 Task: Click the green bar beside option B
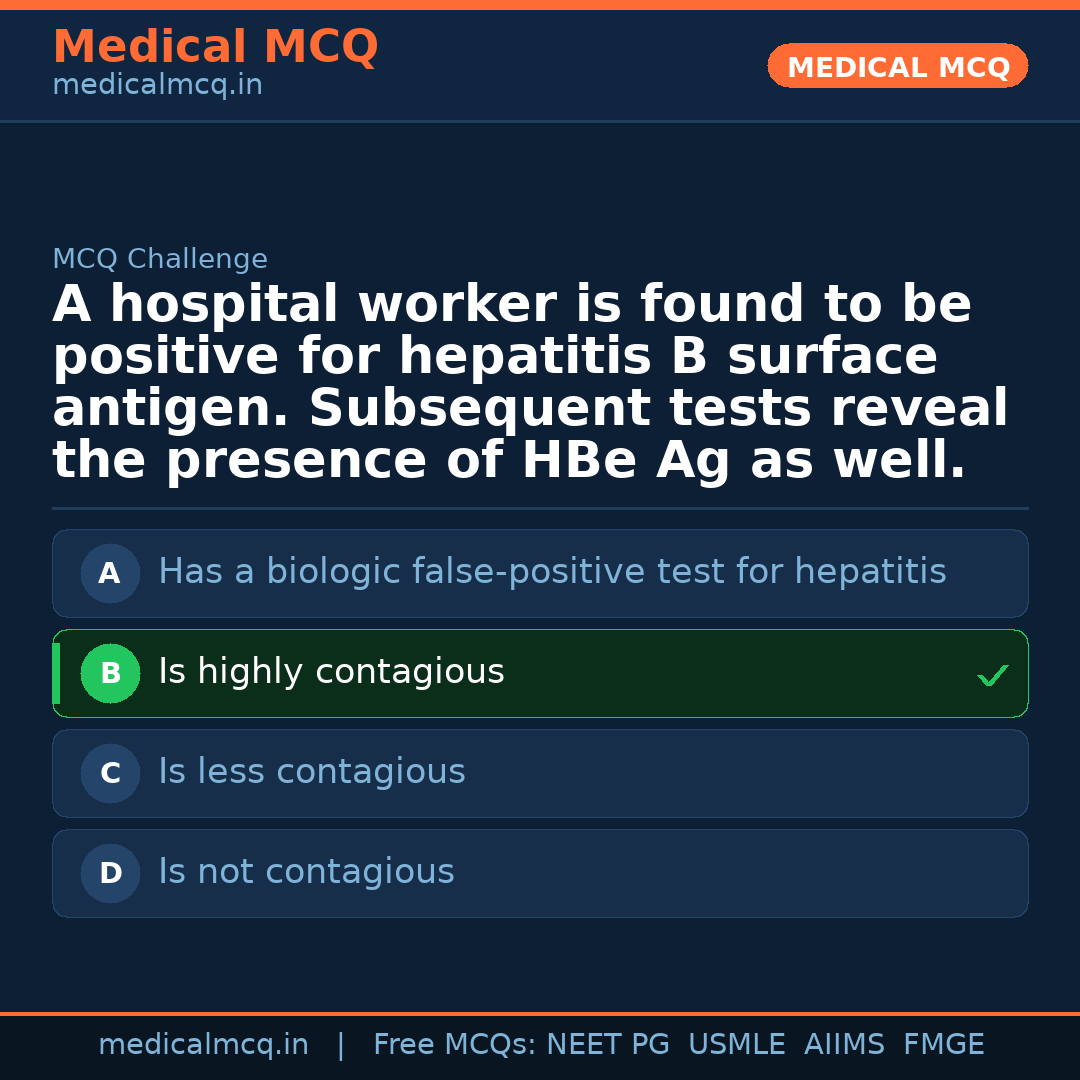56,674
